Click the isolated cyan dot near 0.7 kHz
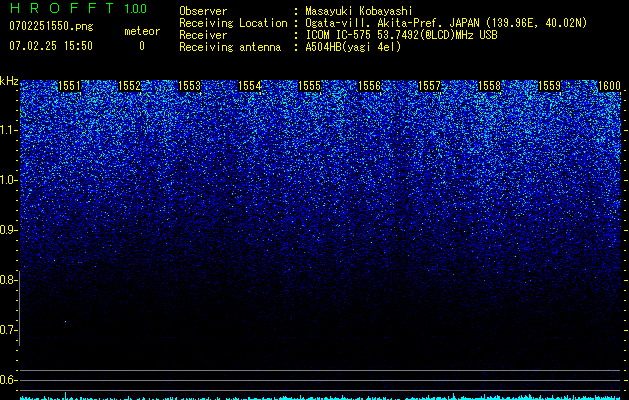The width and height of the screenshot is (629, 400). point(65,321)
